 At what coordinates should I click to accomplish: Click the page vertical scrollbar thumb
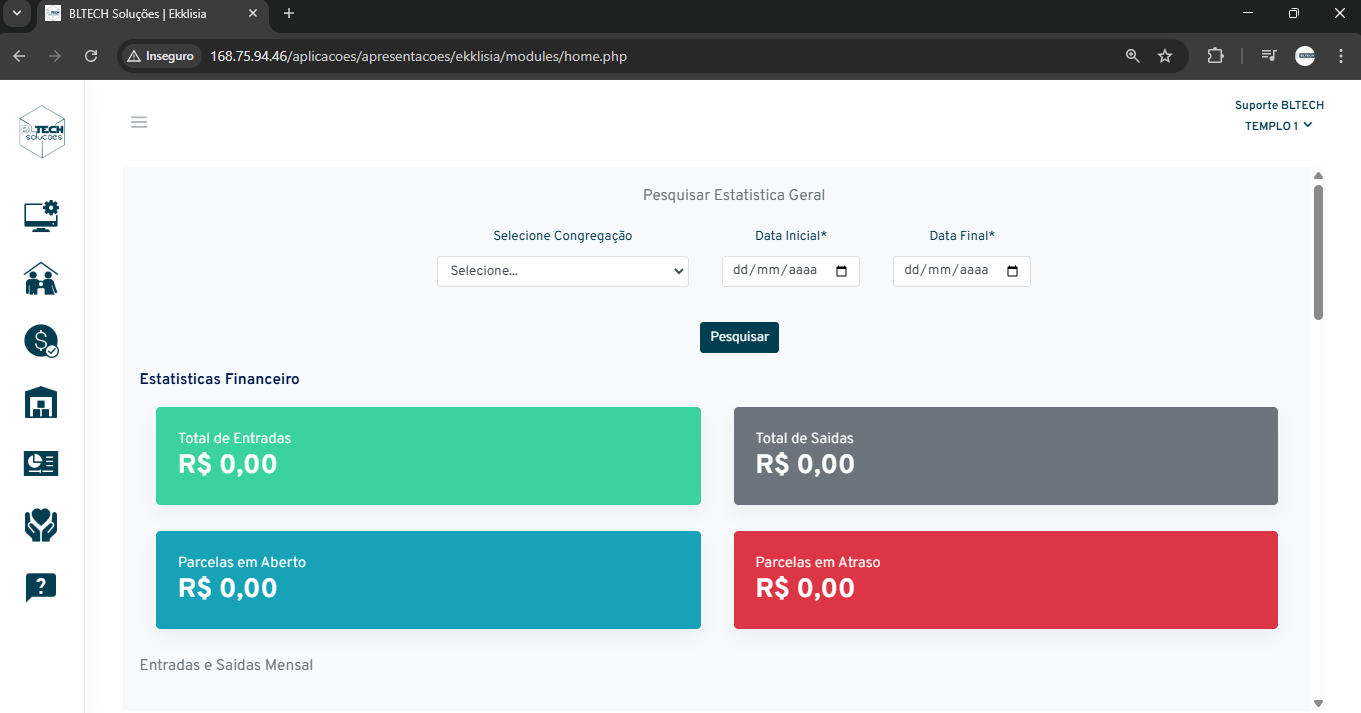1318,251
